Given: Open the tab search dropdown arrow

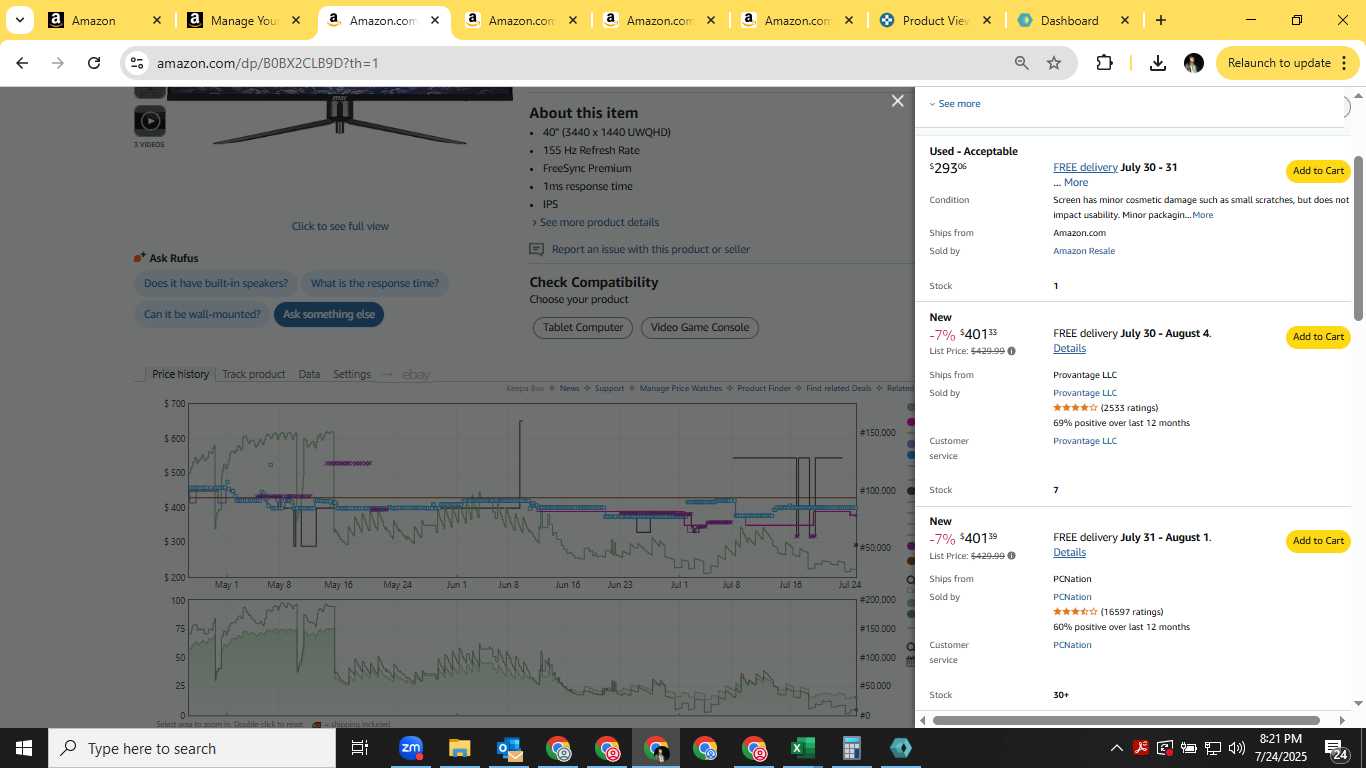Looking at the screenshot, I should [19, 20].
